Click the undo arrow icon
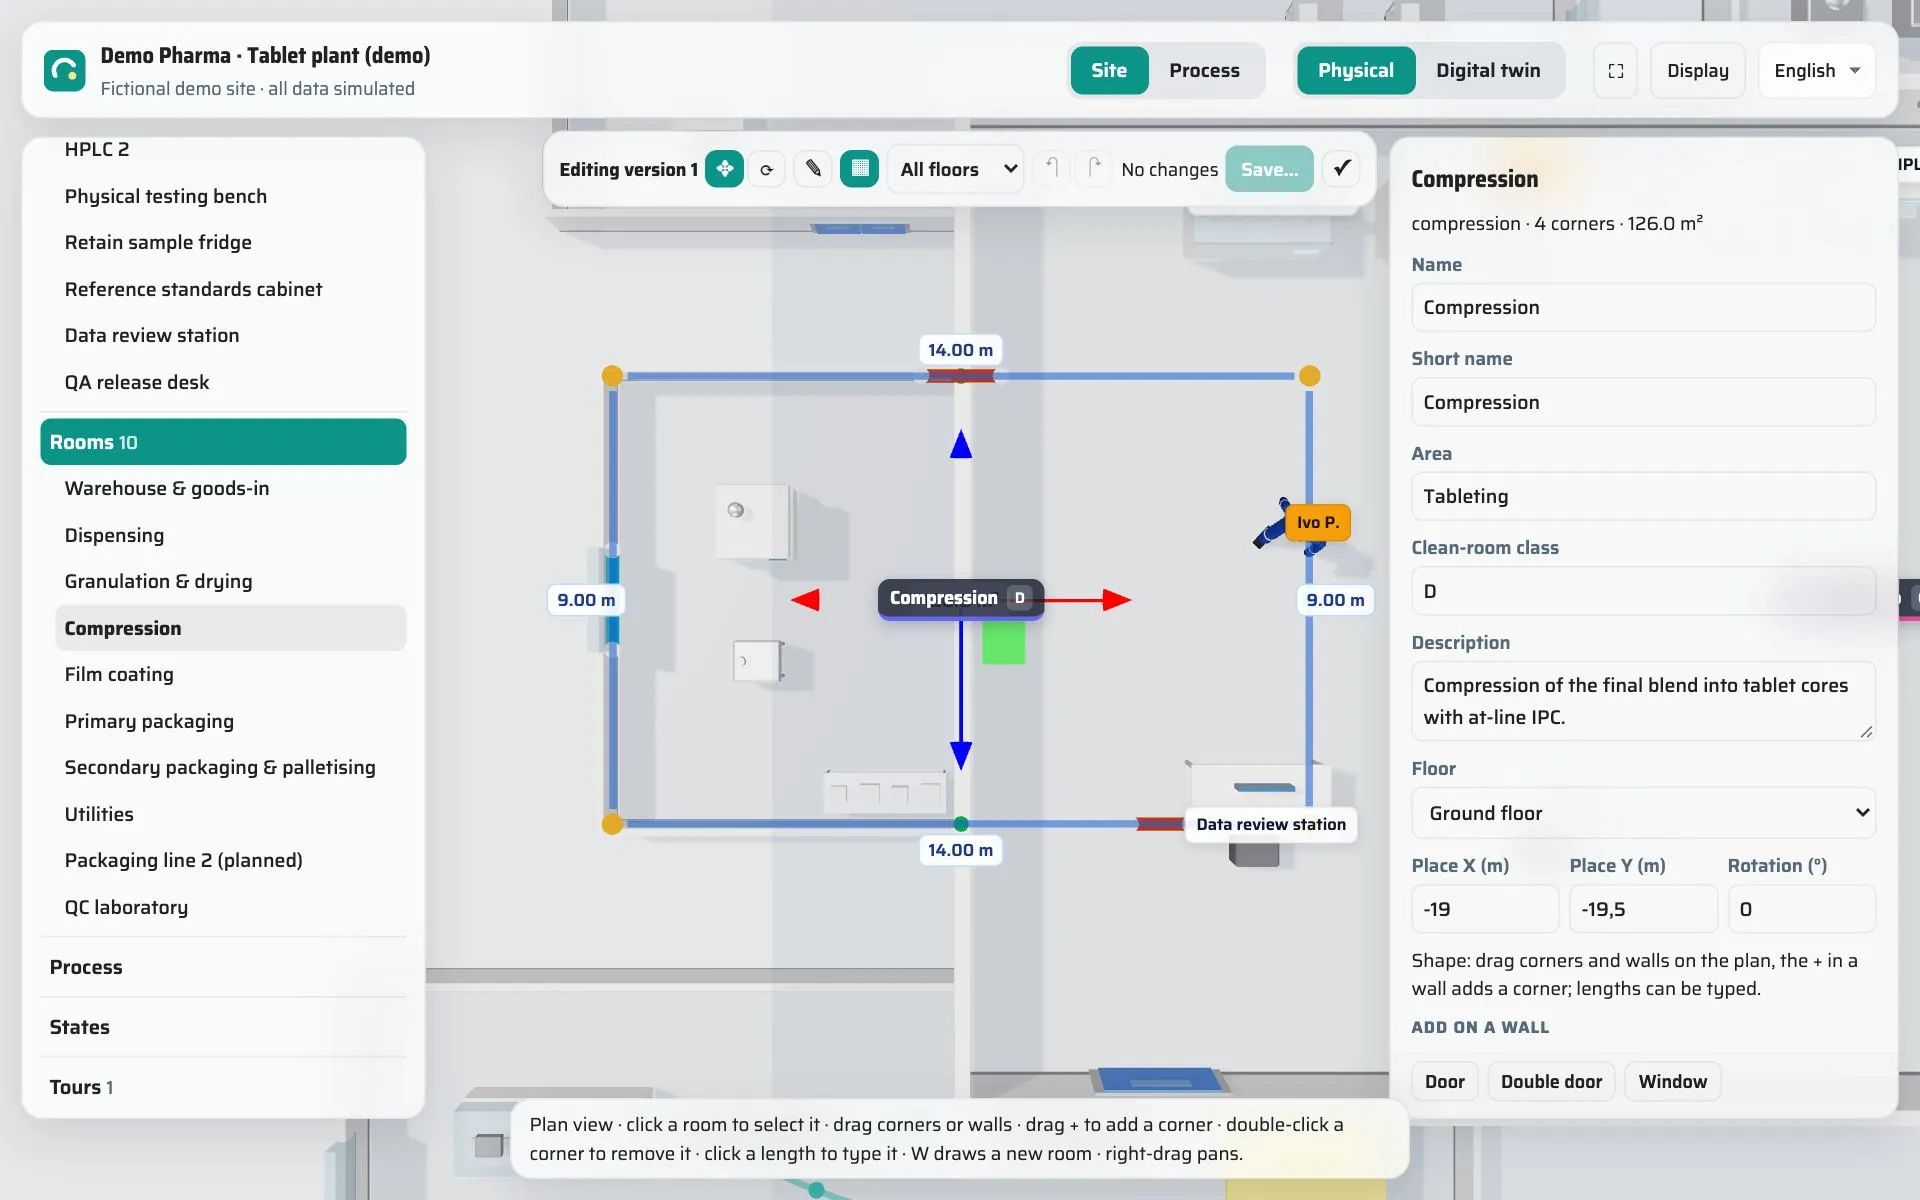Image resolution: width=1920 pixels, height=1200 pixels. point(1051,168)
